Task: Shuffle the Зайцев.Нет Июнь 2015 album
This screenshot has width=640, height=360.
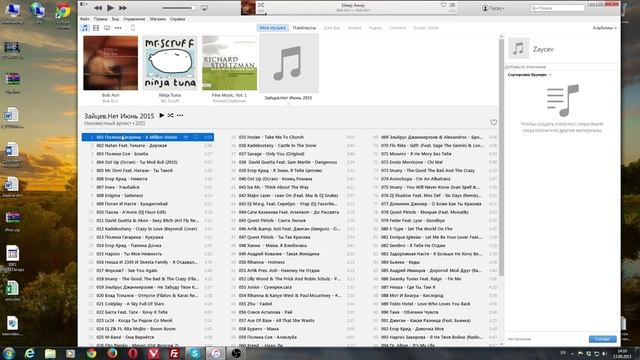Action: point(171,116)
